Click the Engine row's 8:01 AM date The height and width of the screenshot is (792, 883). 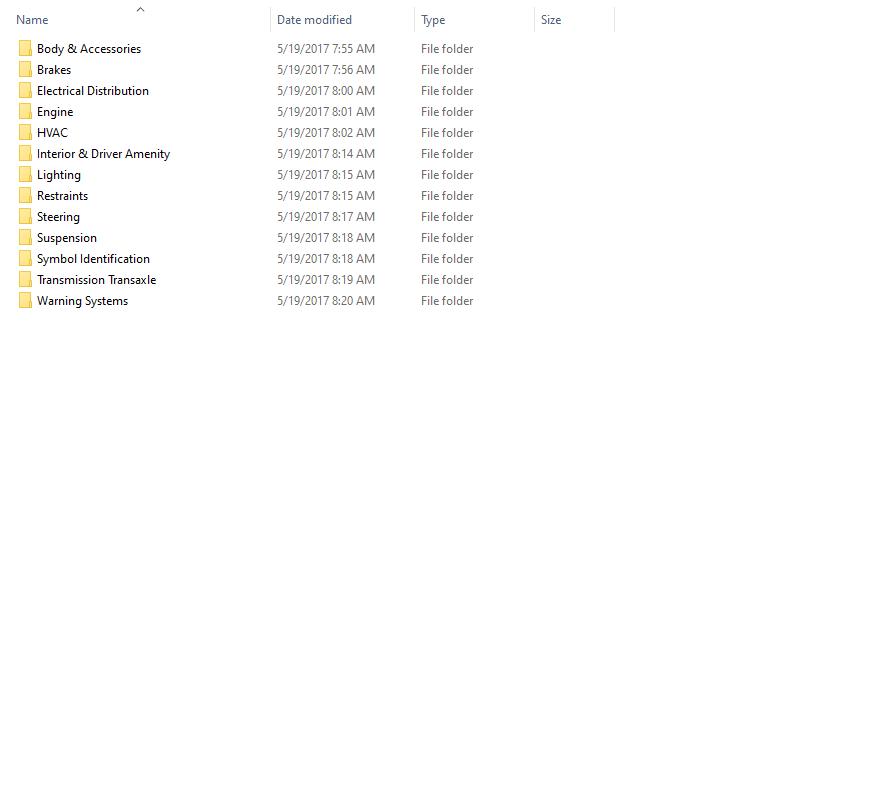click(325, 112)
